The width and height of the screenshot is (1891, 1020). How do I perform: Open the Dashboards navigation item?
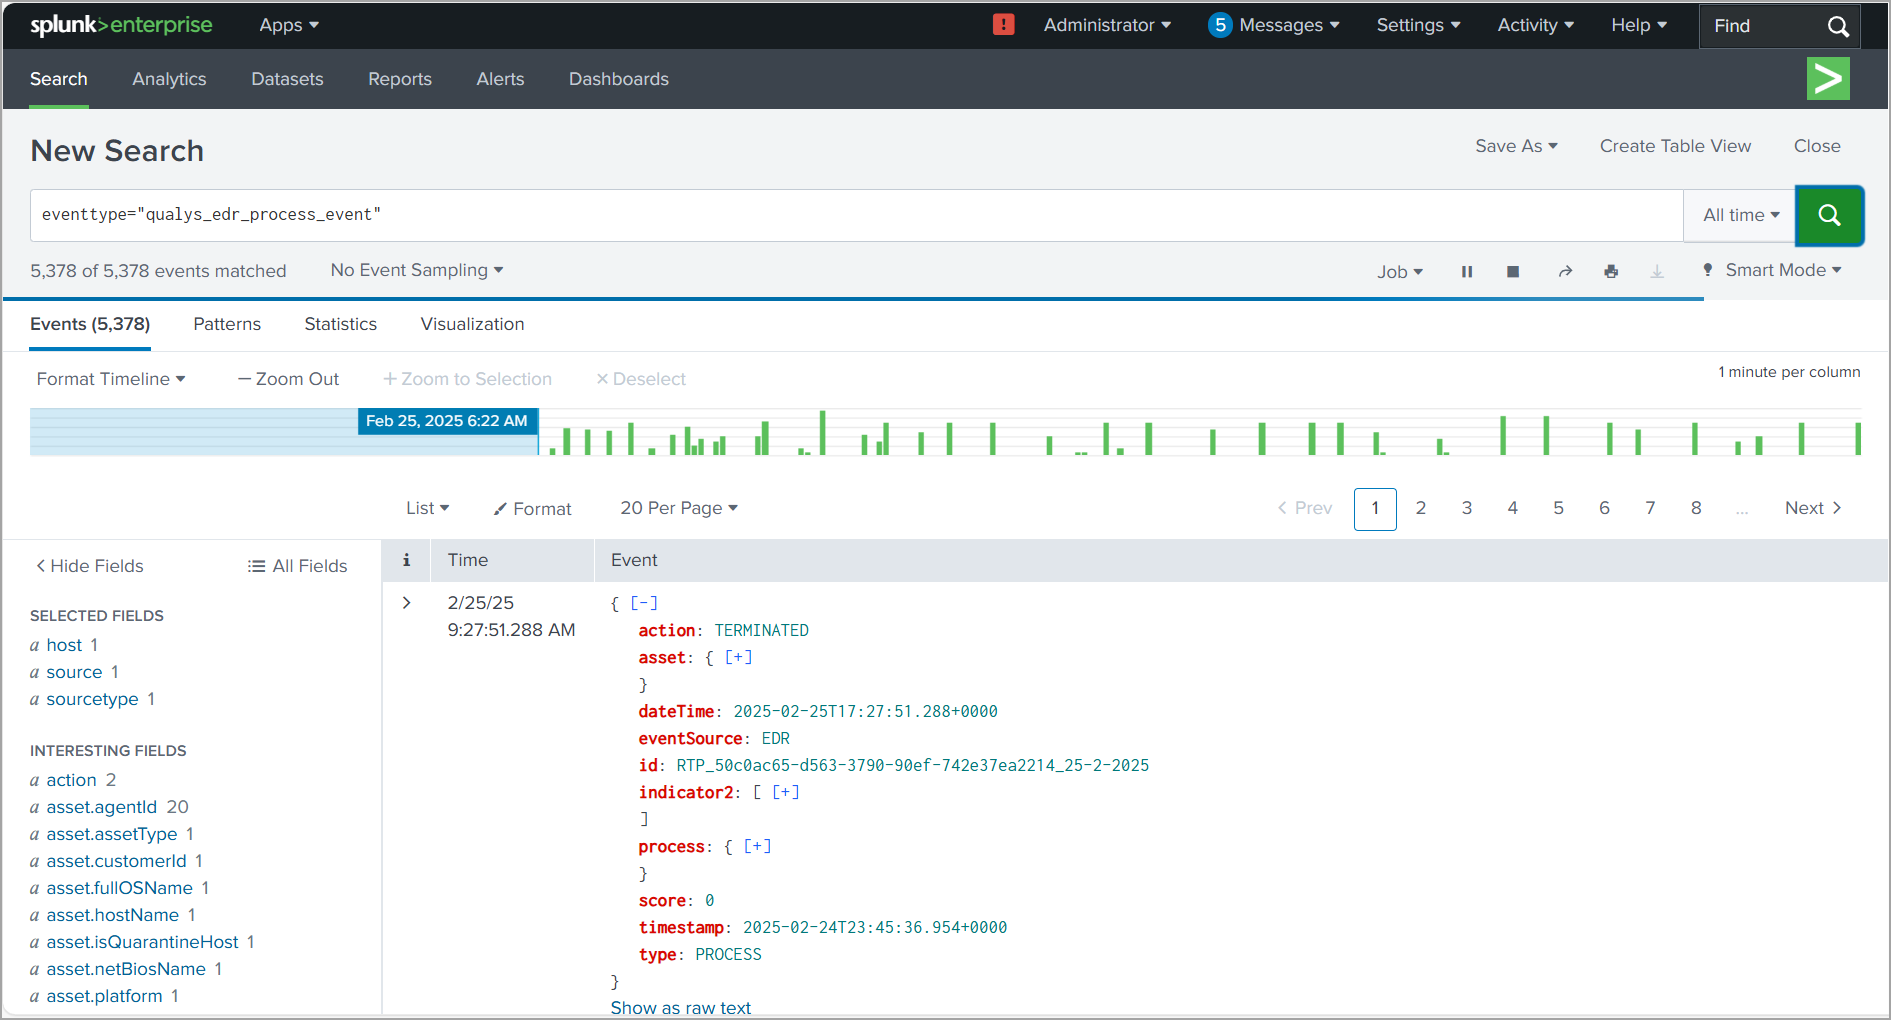pyautogui.click(x=618, y=79)
